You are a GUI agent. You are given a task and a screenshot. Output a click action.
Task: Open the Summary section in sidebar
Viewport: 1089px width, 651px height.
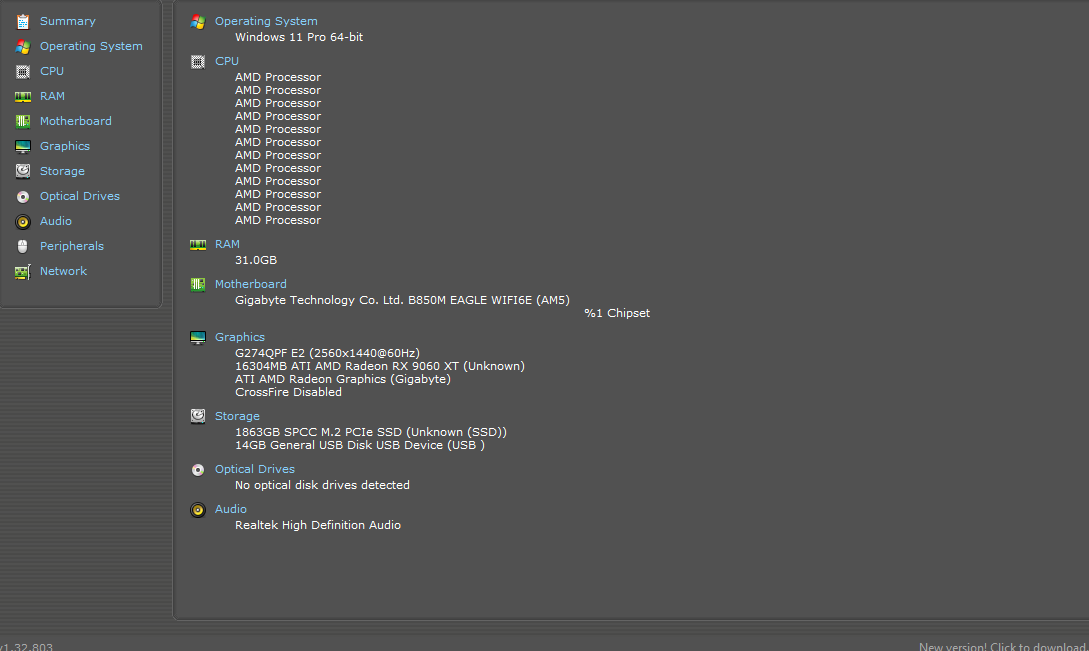(67, 22)
